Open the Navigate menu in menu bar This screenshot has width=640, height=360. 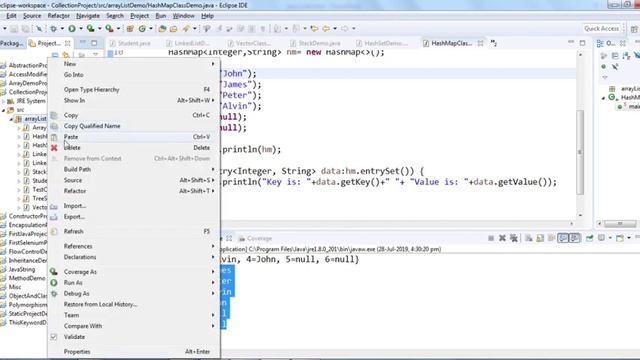coord(88,16)
